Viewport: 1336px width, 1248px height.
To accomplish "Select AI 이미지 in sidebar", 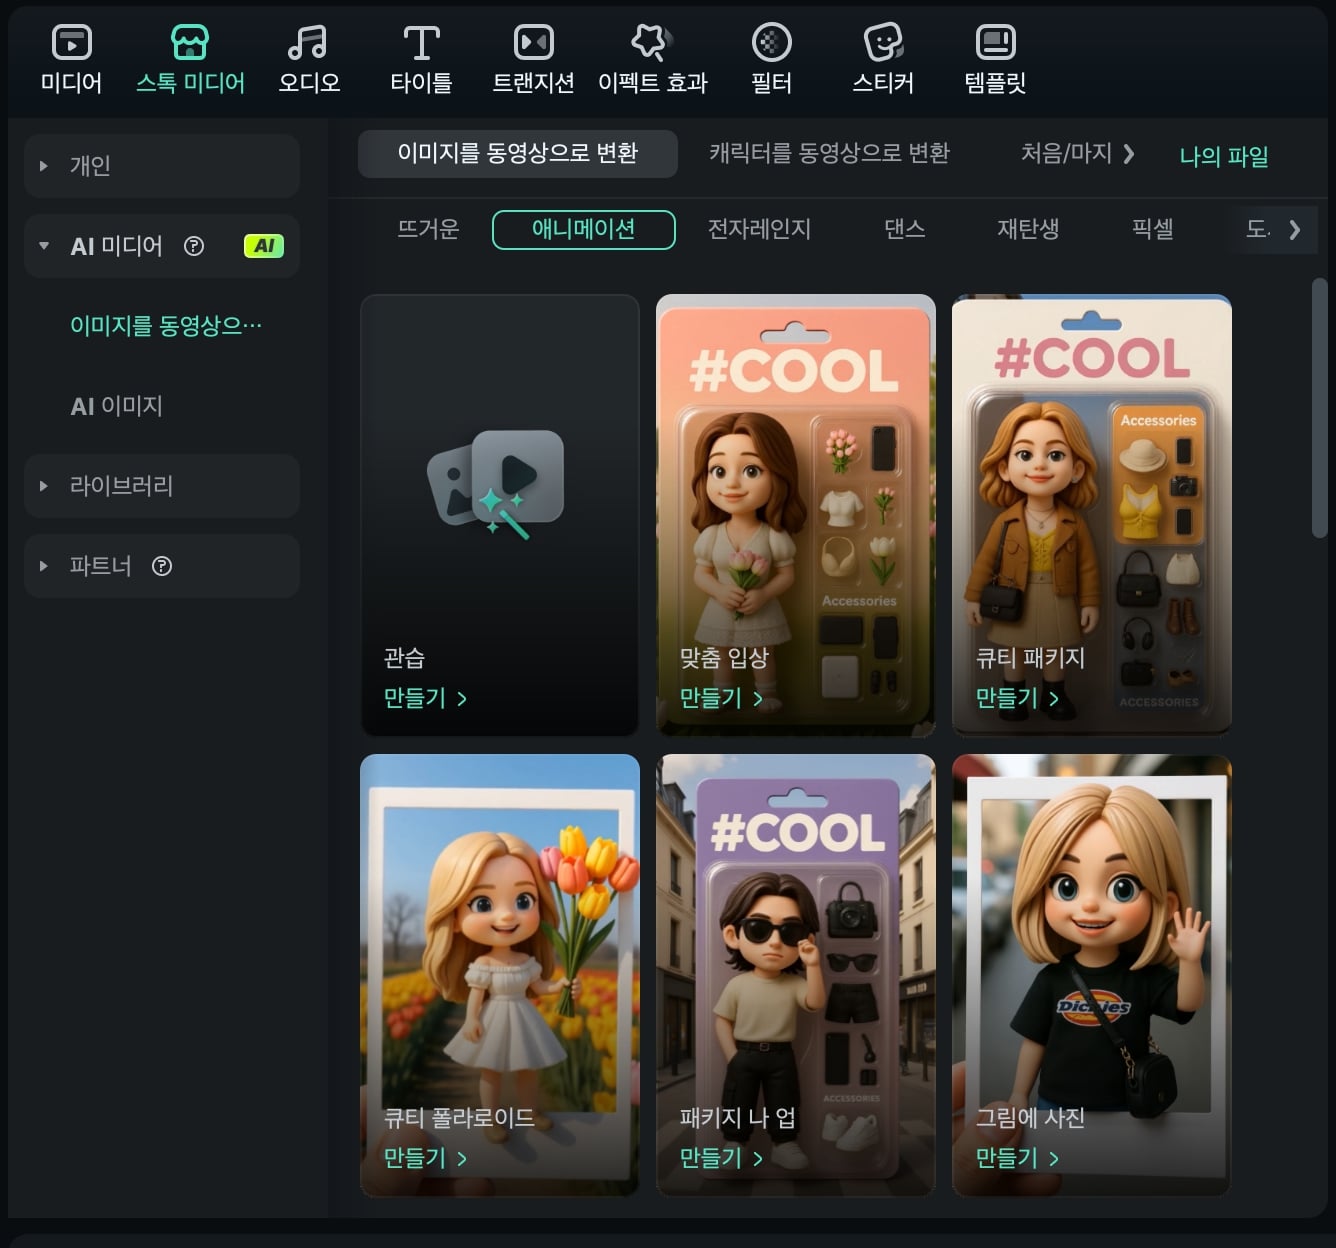I will 116,406.
